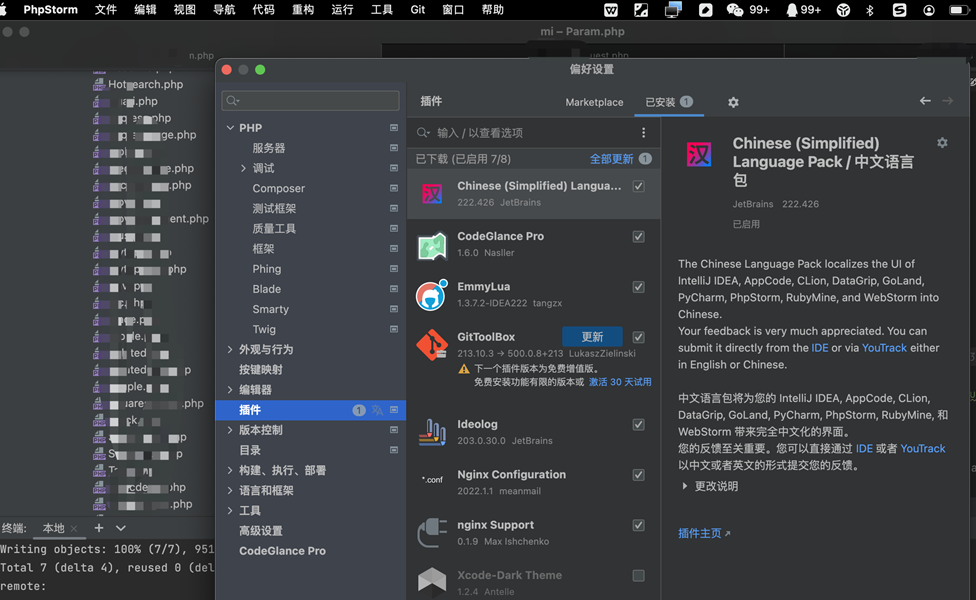The width and height of the screenshot is (976, 600).
Task: Toggle the EmmyLua plugin checkbox
Action: [x=639, y=287]
